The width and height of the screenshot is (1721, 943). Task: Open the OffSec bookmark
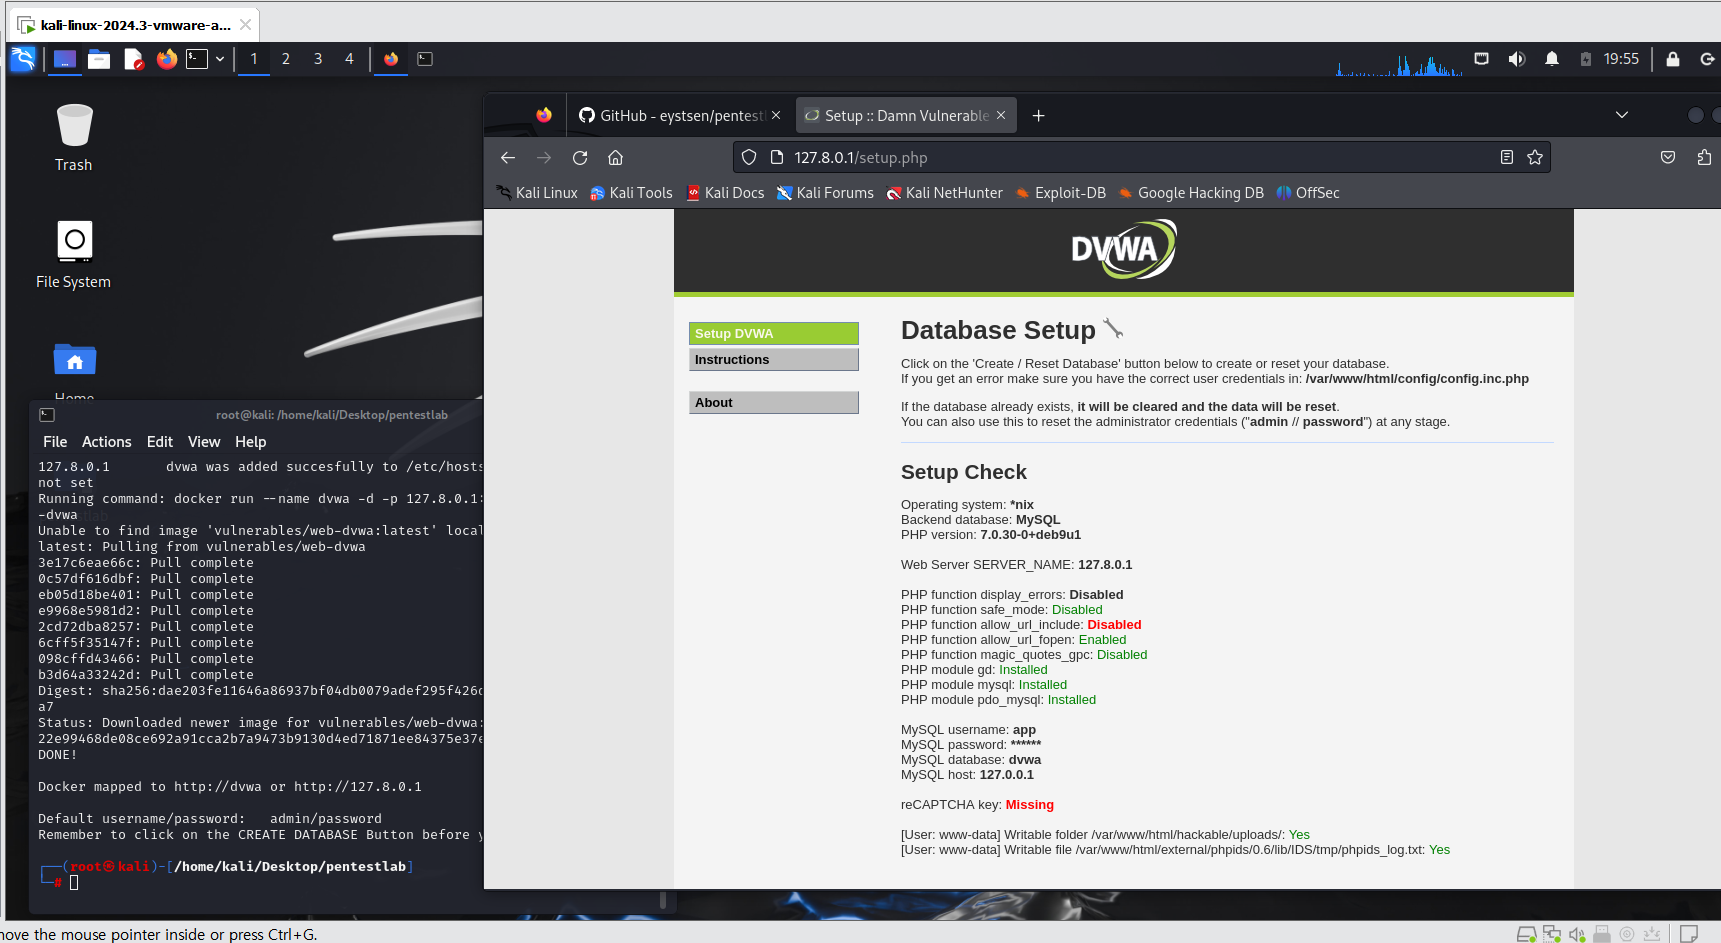point(1308,193)
